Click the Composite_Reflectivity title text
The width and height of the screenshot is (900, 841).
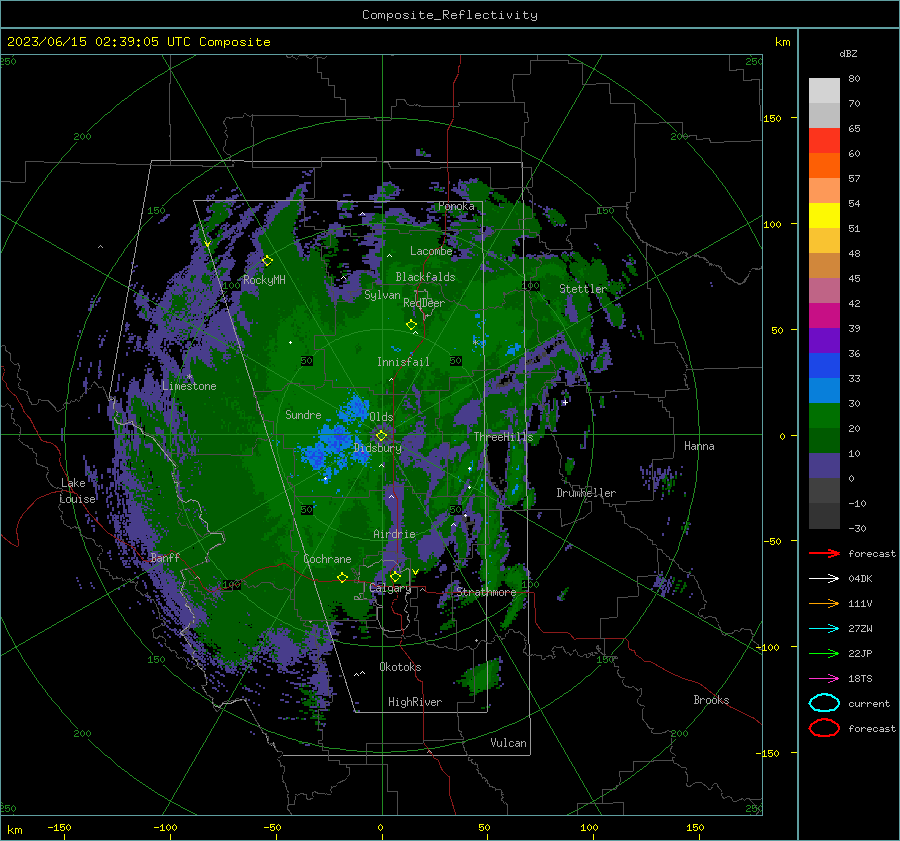(450, 15)
